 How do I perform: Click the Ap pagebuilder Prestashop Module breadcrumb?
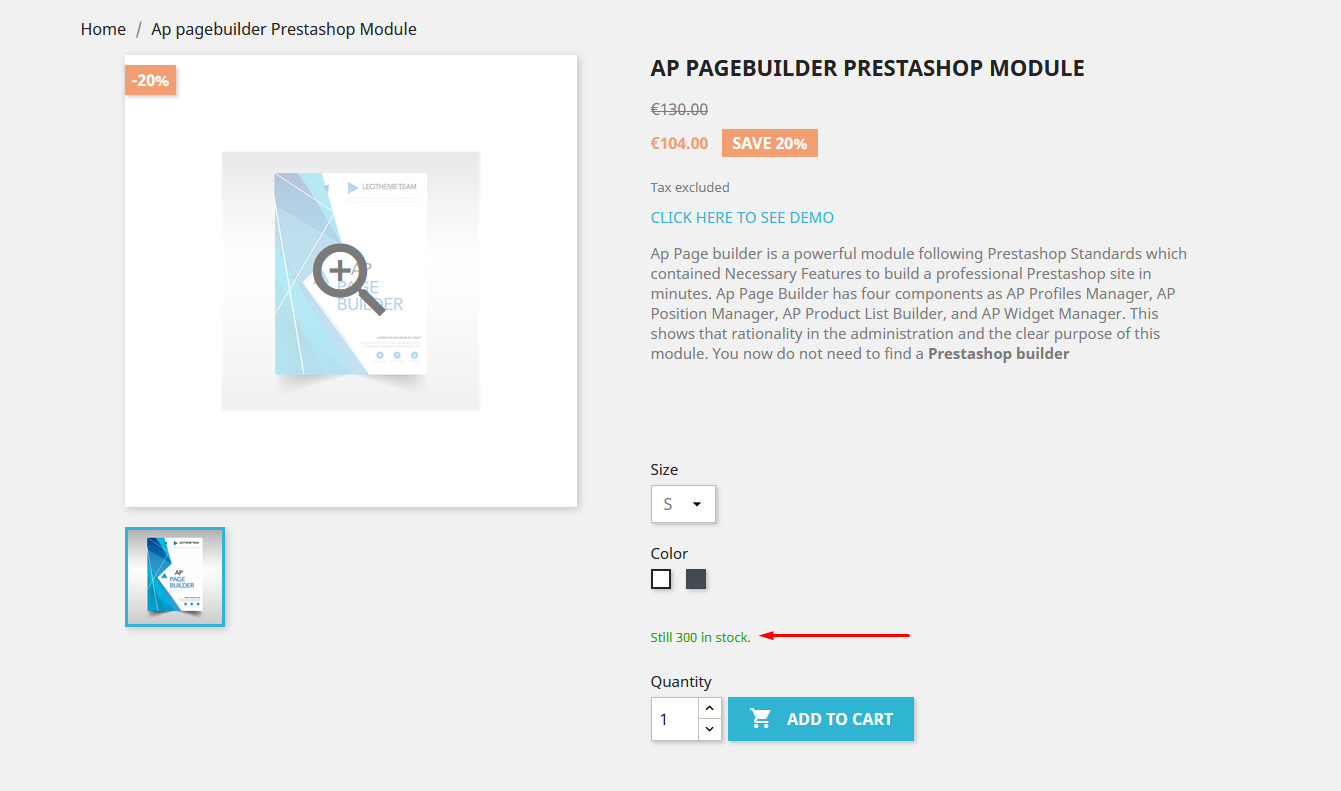pos(284,29)
